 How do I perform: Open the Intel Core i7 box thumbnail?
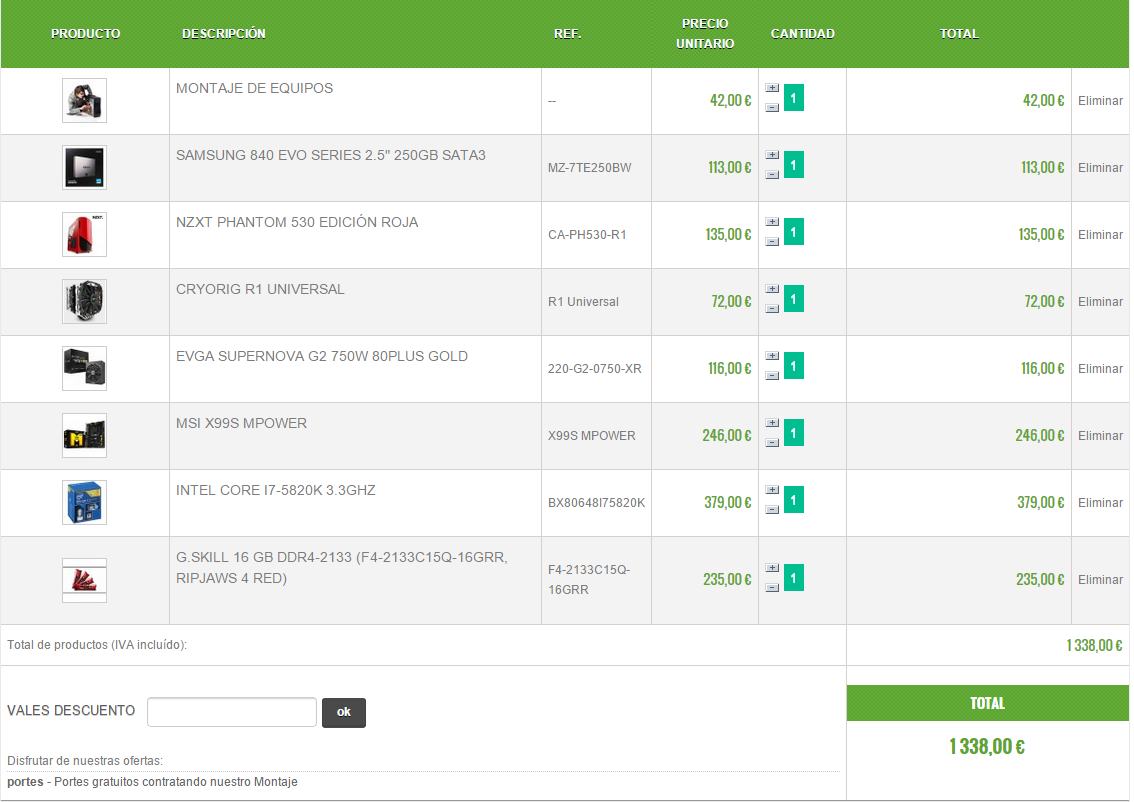click(x=84, y=503)
